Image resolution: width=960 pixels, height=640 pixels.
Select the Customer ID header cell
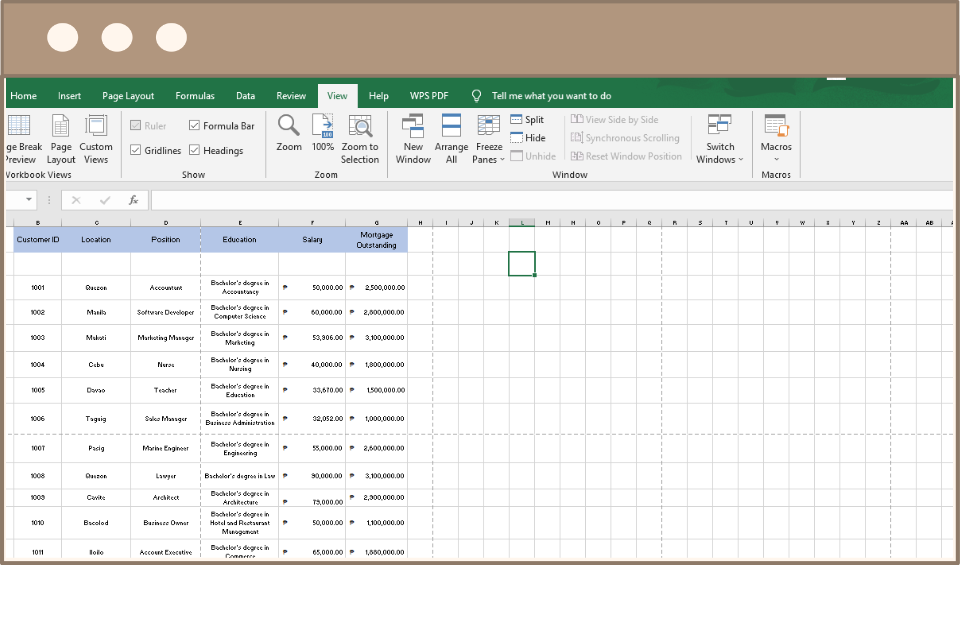click(x=37, y=239)
